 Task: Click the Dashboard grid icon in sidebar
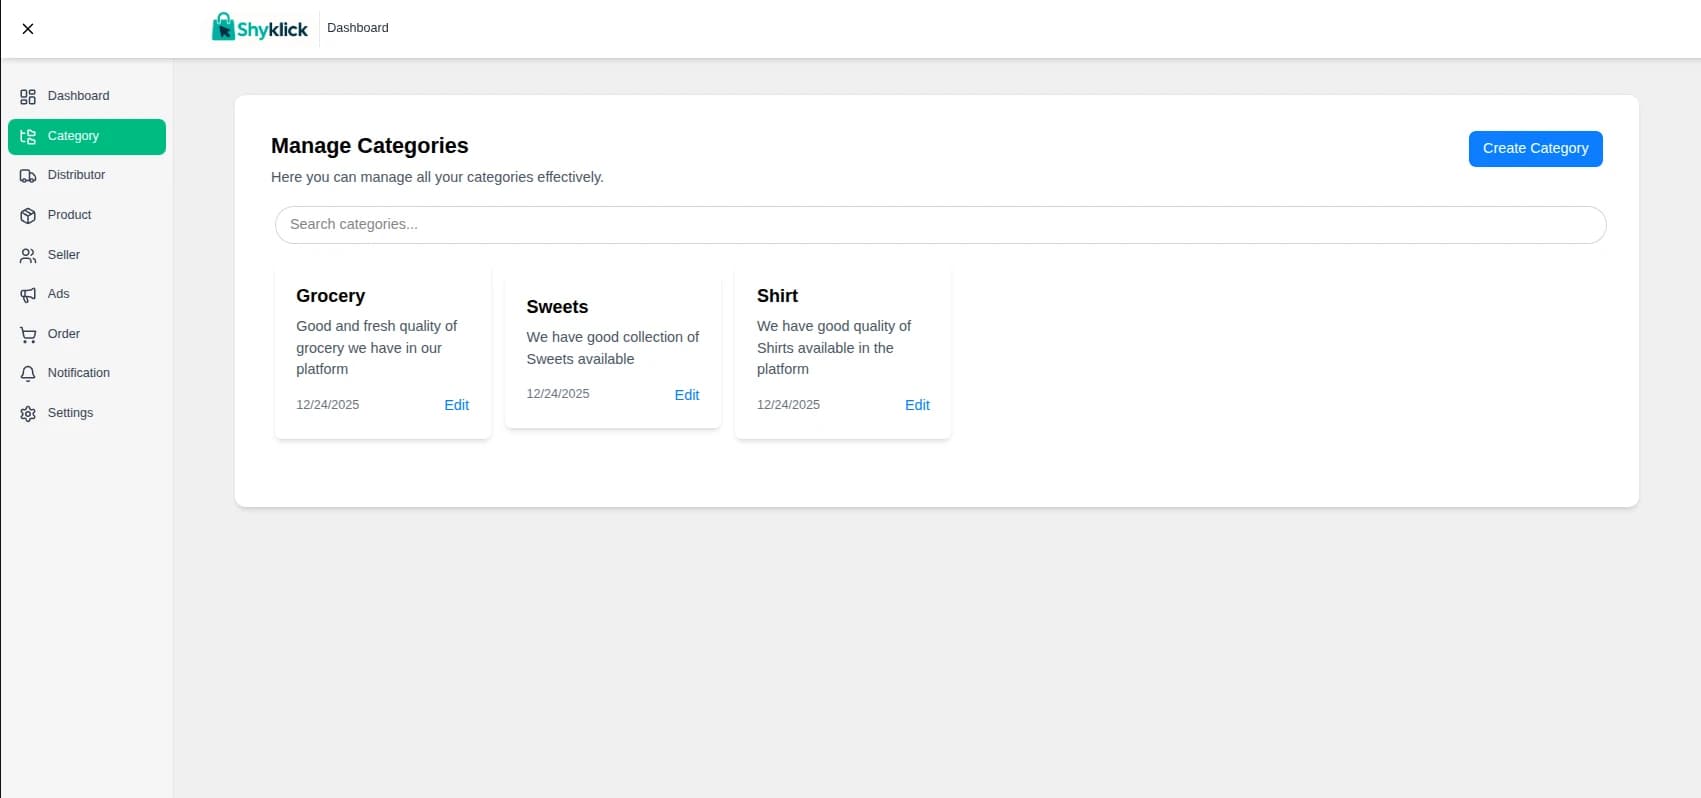pos(28,97)
